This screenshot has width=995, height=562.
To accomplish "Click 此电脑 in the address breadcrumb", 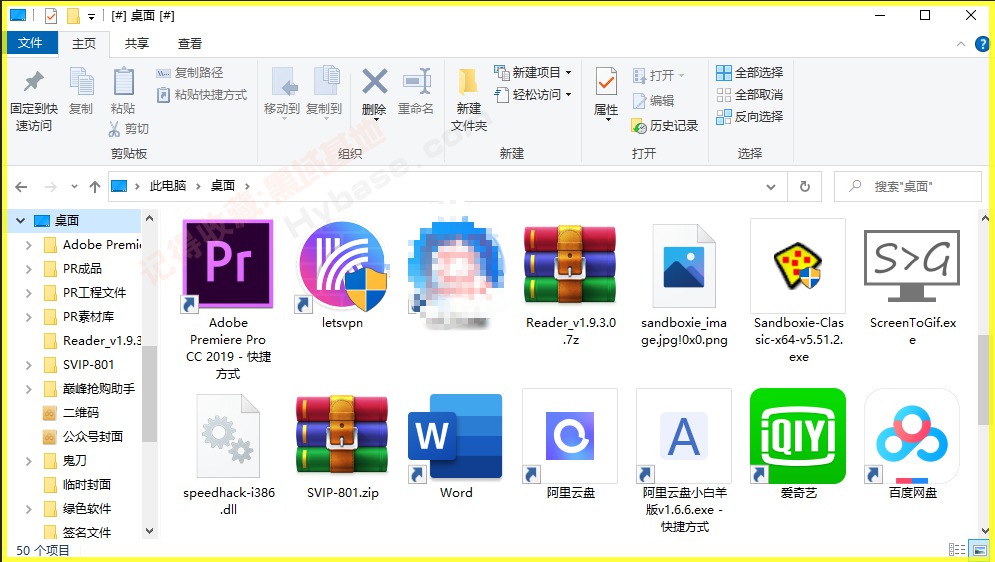I will click(x=168, y=186).
